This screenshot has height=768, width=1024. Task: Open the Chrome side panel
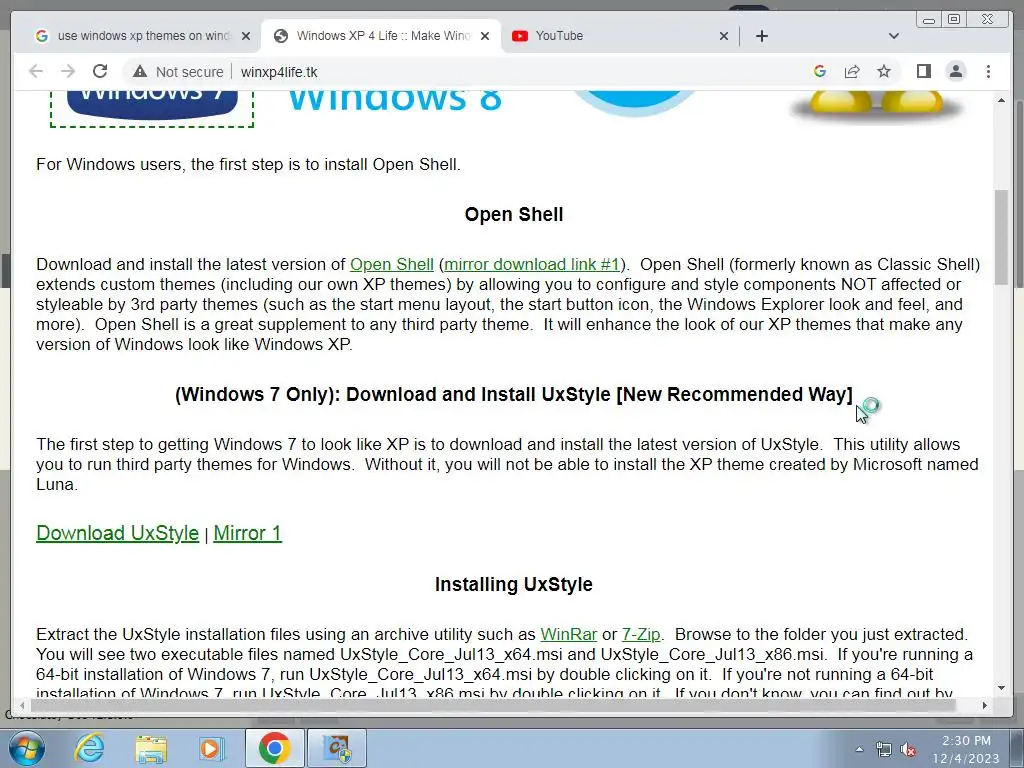[x=923, y=71]
